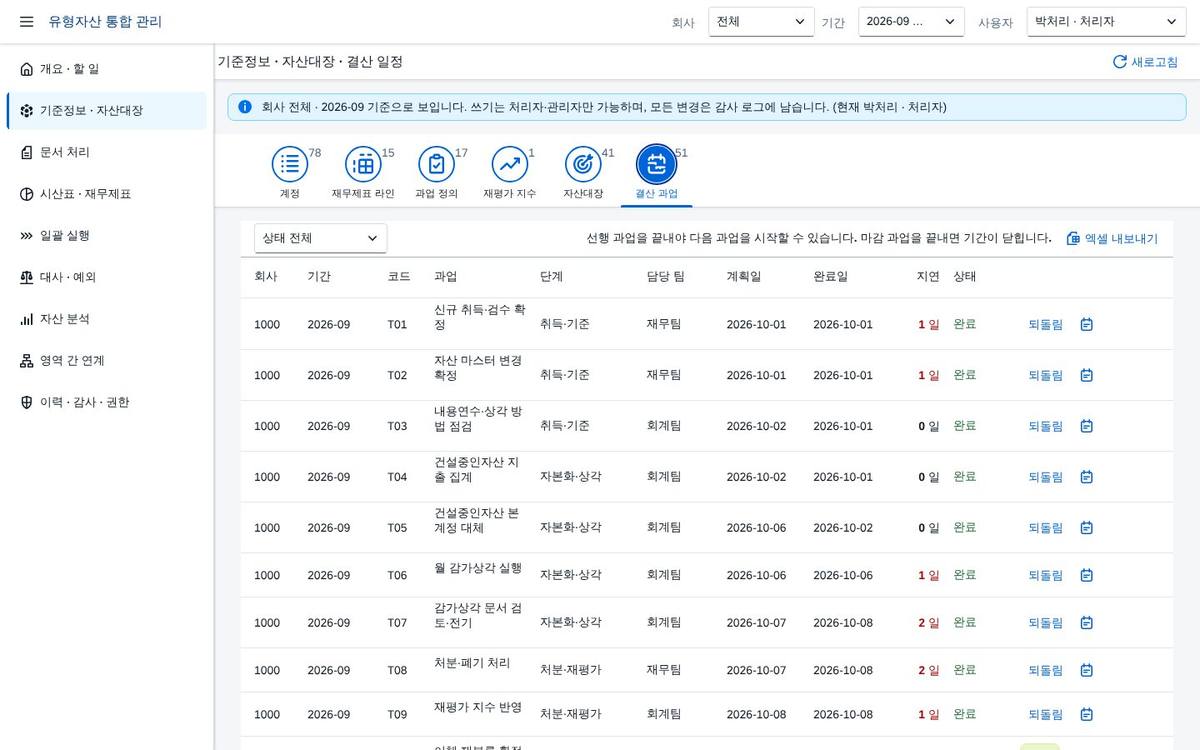Image resolution: width=1200 pixels, height=750 pixels.
Task: Click 되돌림 for task T08
Action: click(x=1046, y=671)
